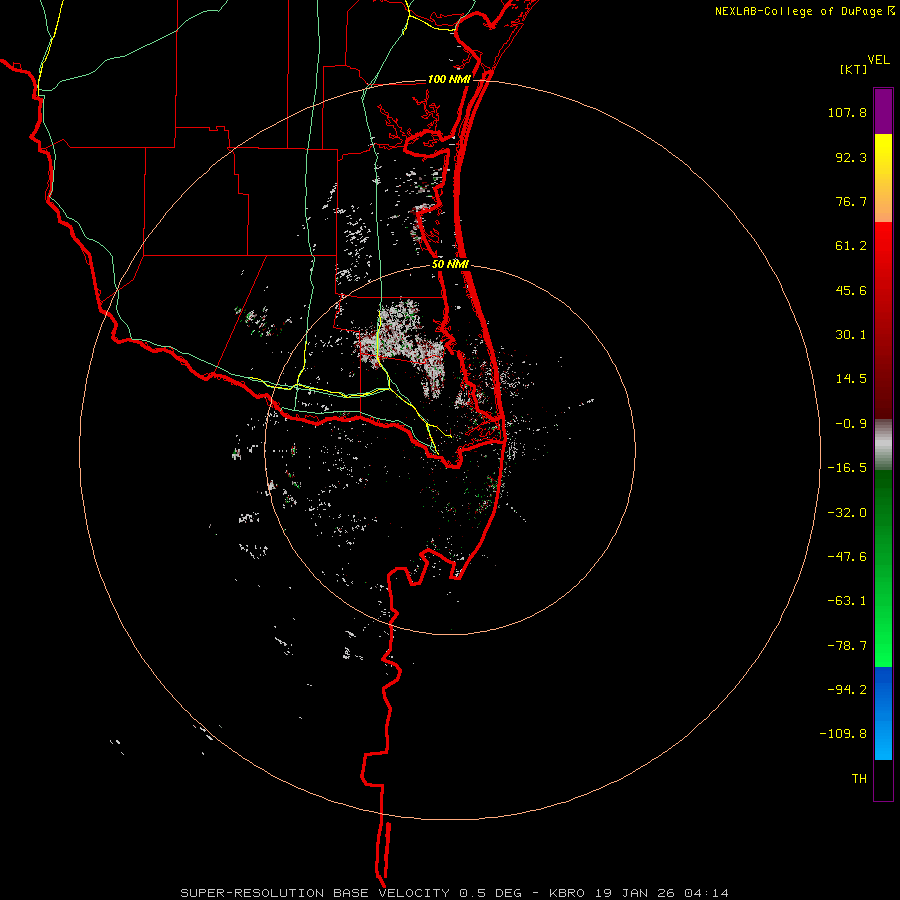Viewport: 900px width, 900px height.
Task: Click the blue segment of the velocity color bar
Action: (x=883, y=713)
